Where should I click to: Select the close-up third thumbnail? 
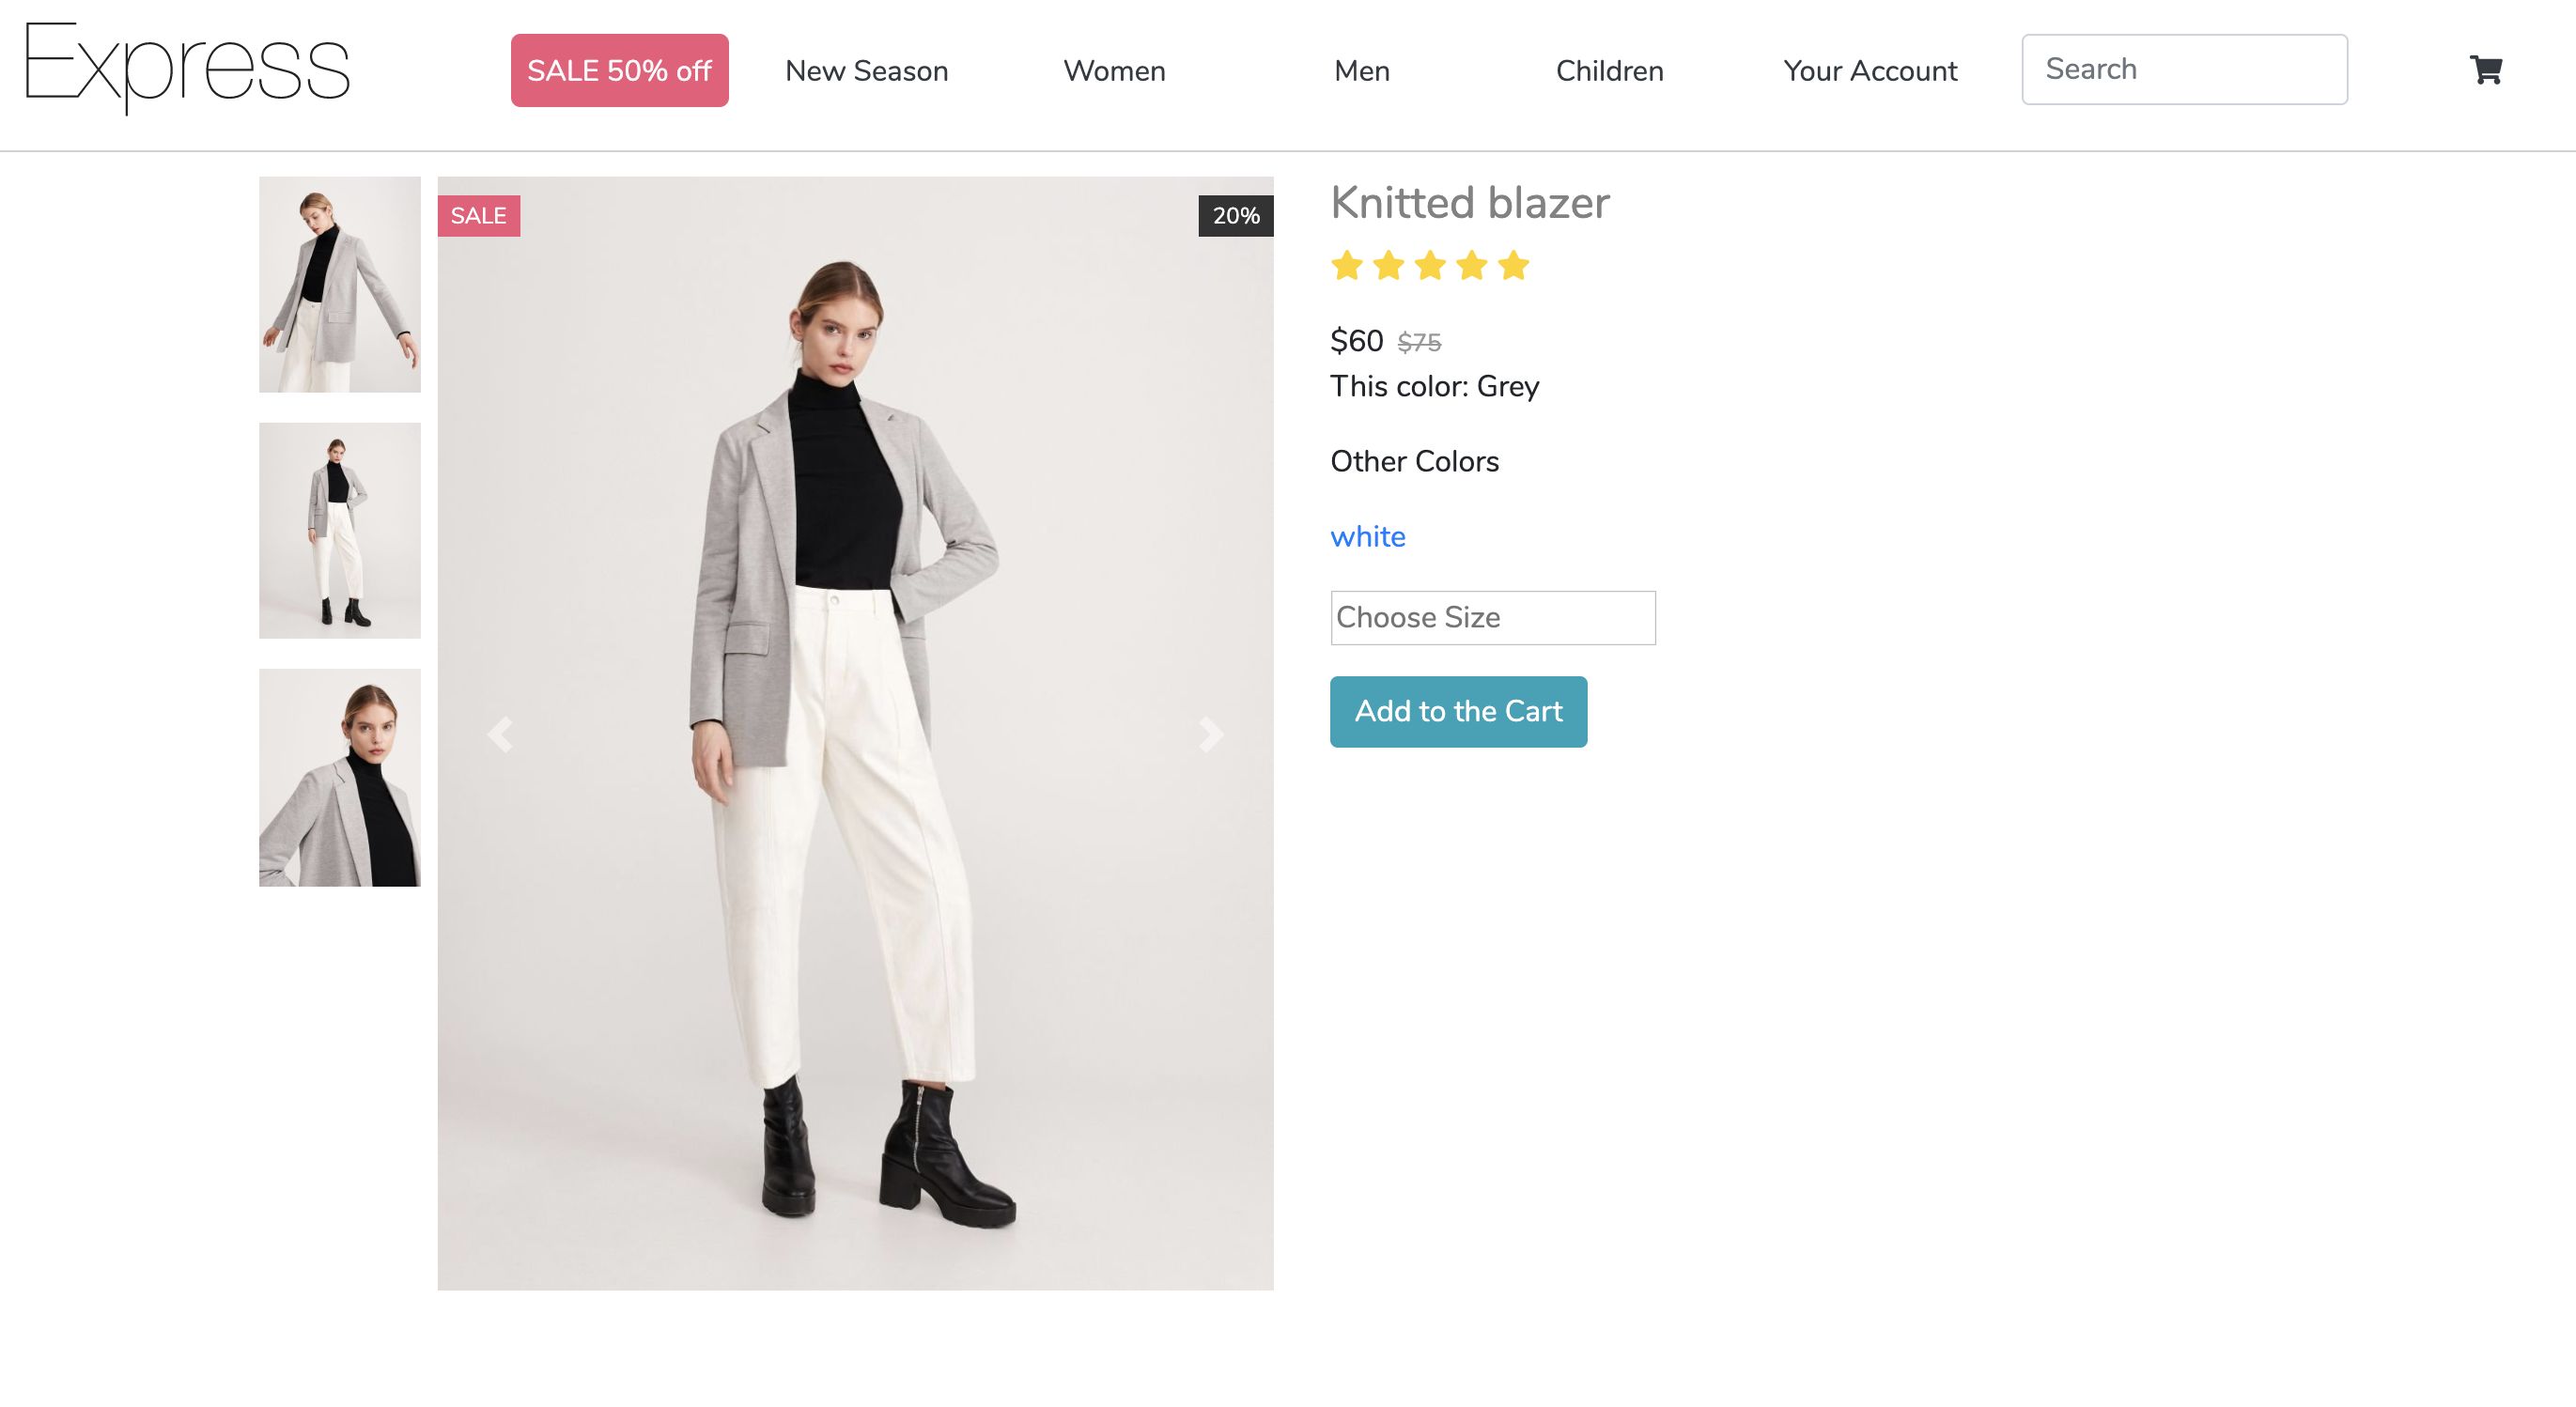pyautogui.click(x=340, y=778)
